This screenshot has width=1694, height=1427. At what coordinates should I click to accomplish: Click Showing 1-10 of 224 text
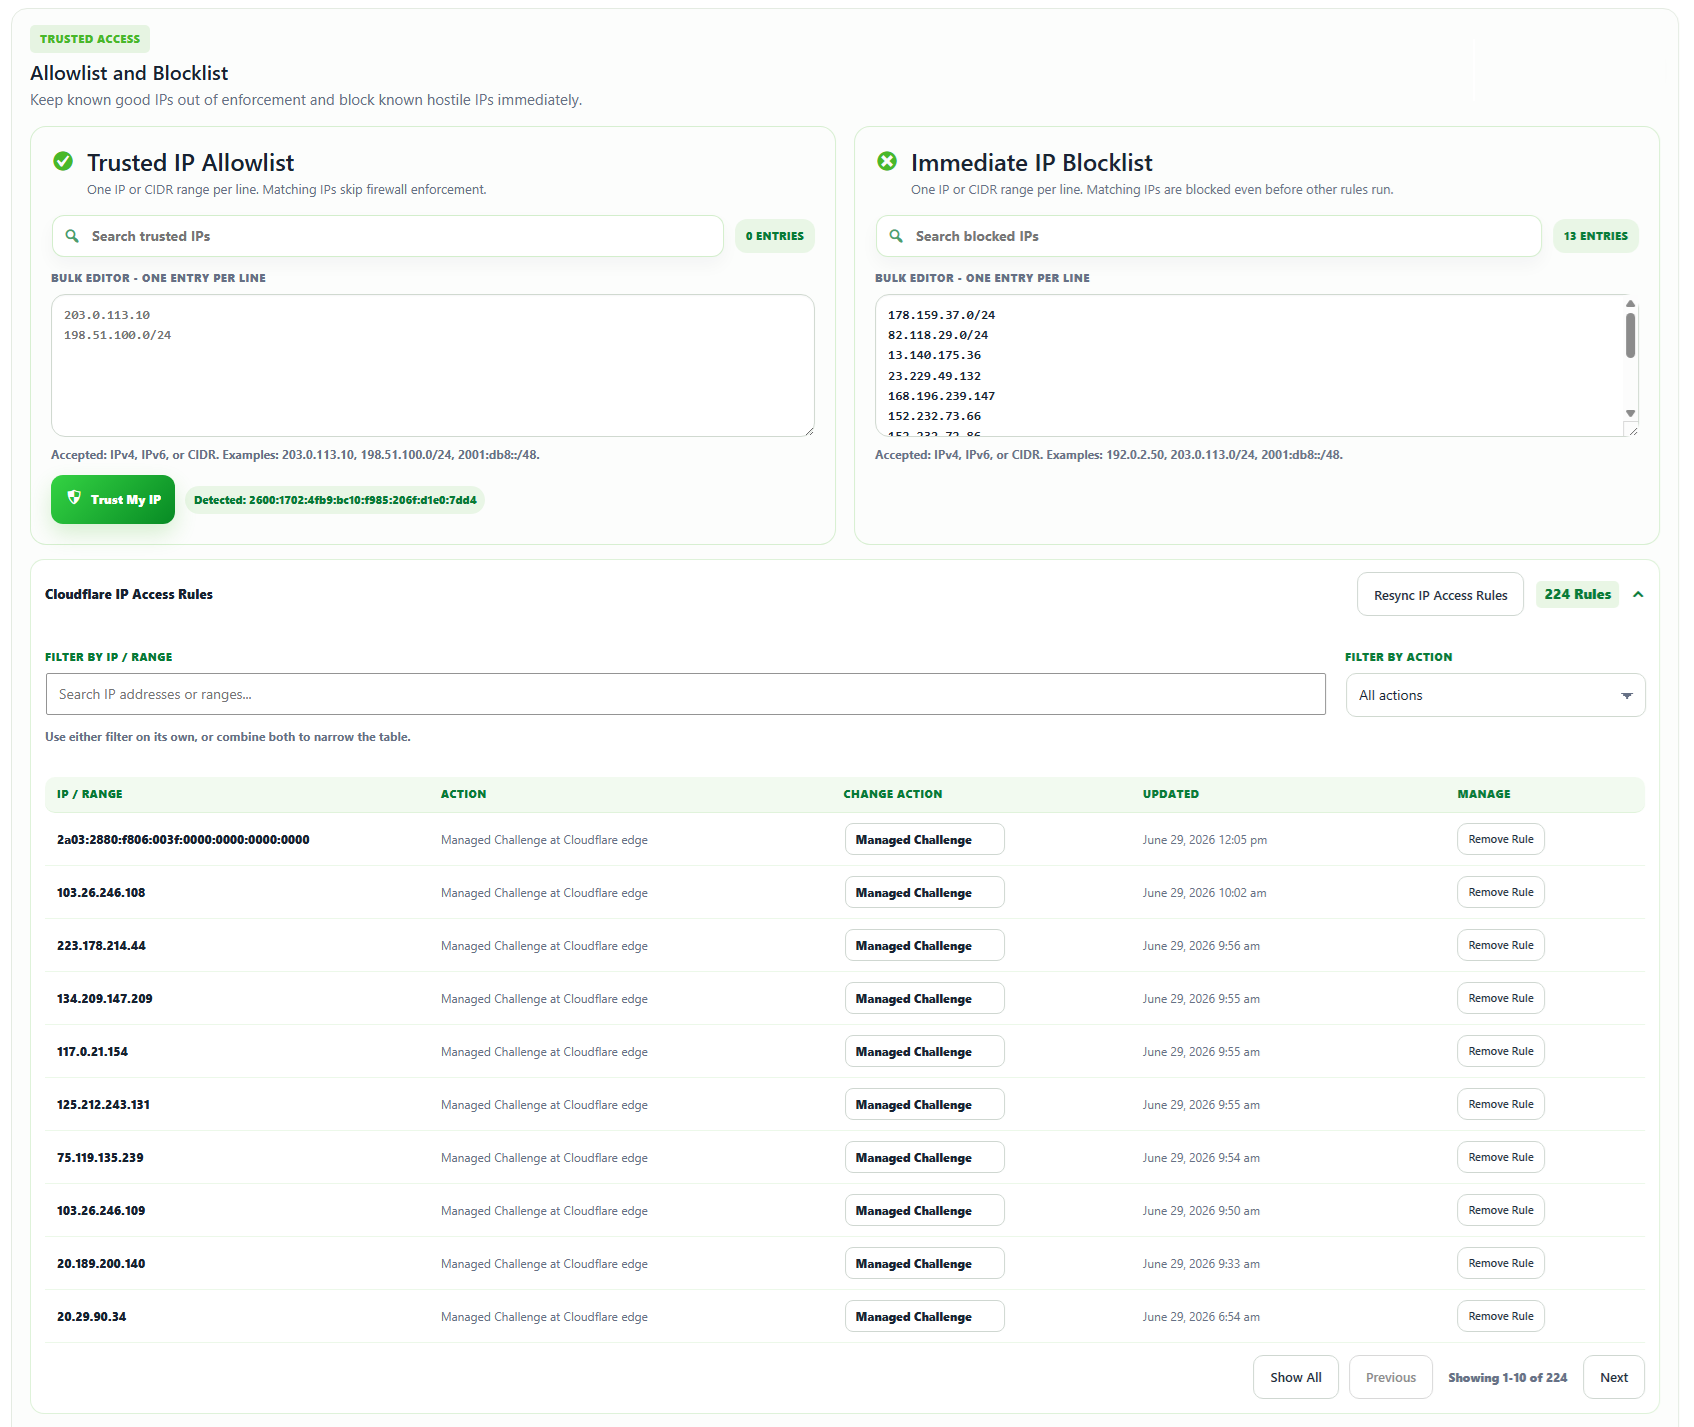pos(1507,1377)
